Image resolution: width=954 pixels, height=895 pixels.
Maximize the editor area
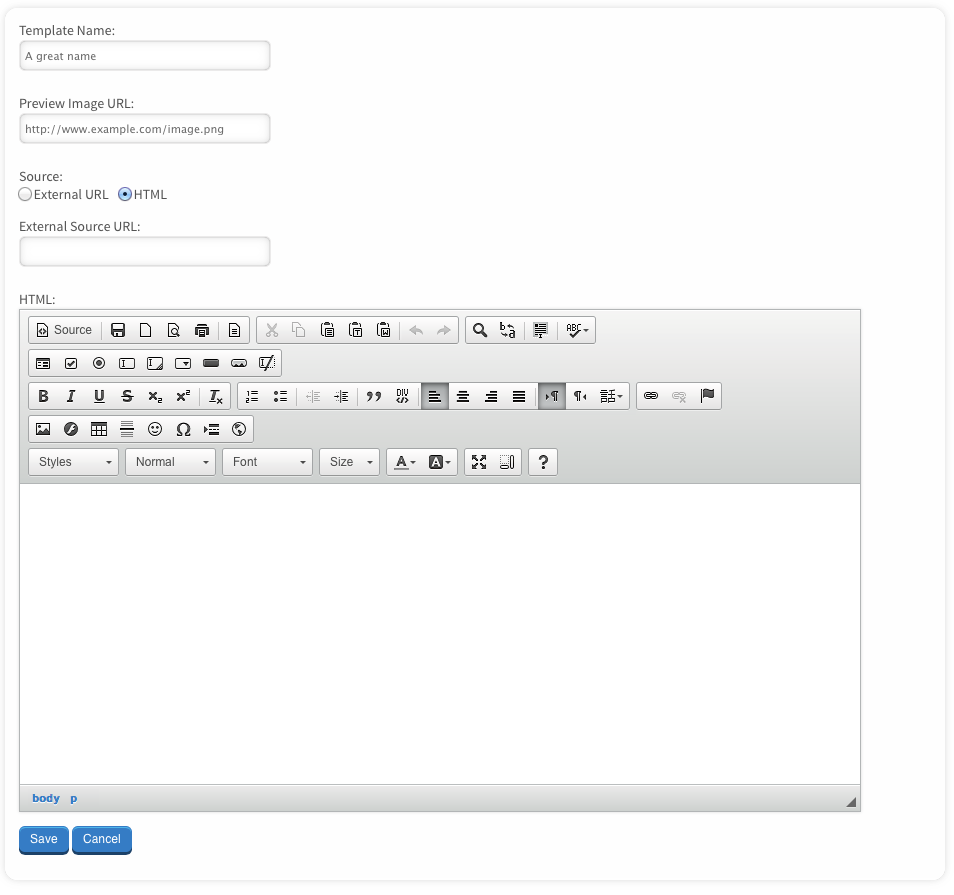coord(479,462)
